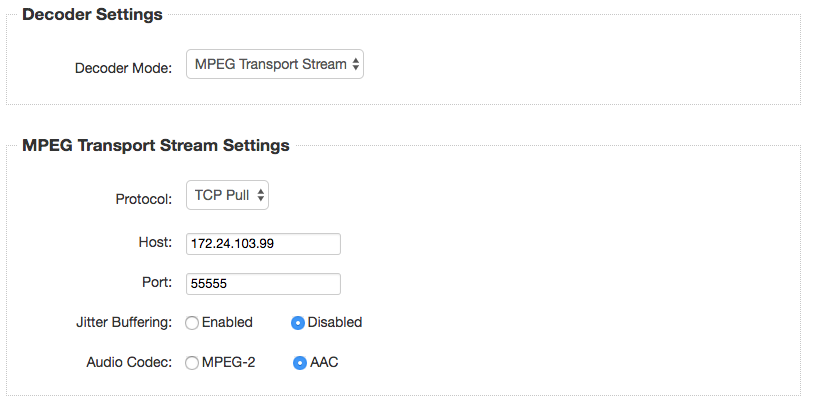The height and width of the screenshot is (410, 817).
Task: Choose the AAC radio circle for Audio Codec
Action: click(x=299, y=363)
